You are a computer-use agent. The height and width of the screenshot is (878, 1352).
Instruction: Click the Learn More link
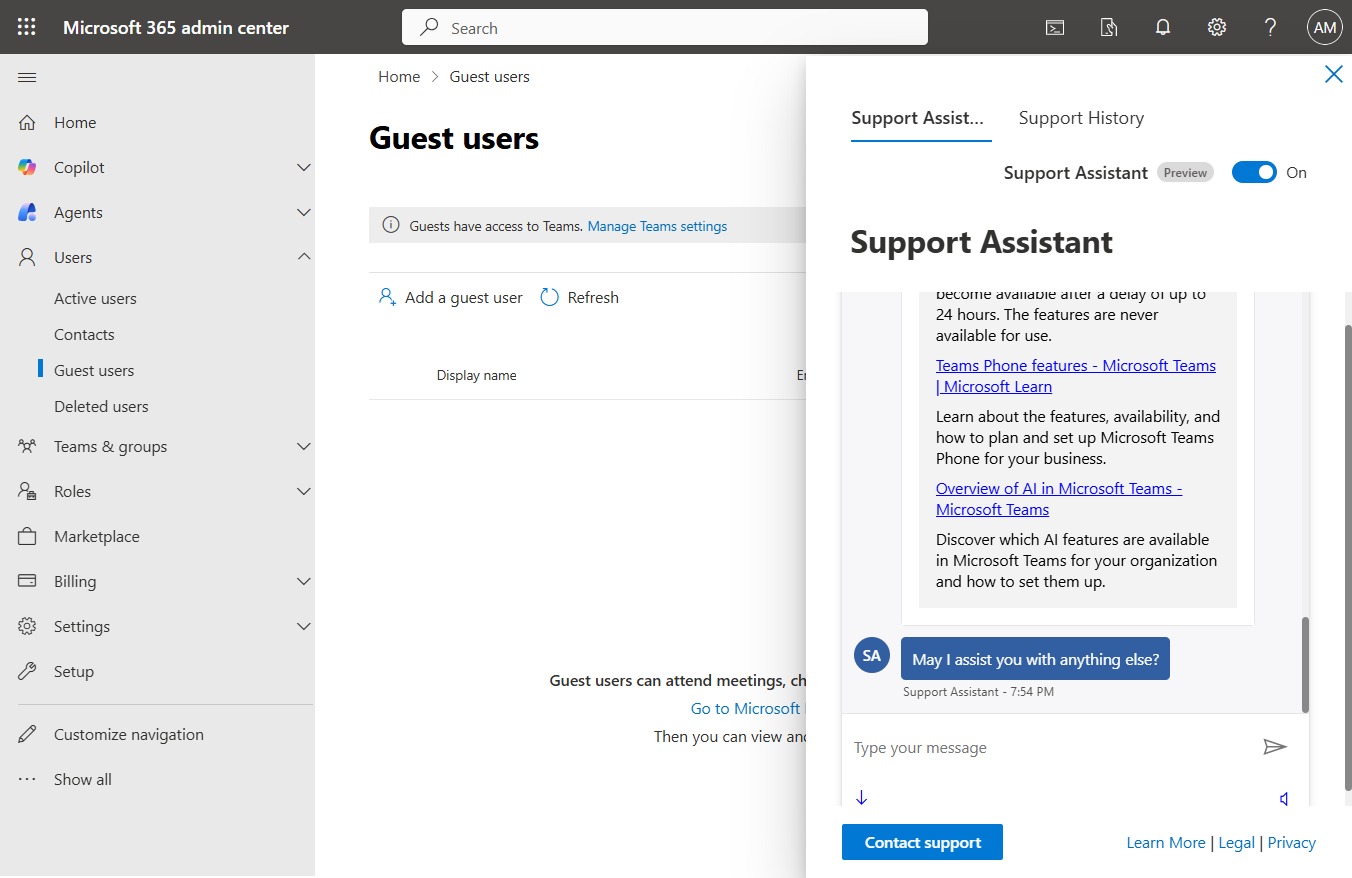click(1165, 842)
